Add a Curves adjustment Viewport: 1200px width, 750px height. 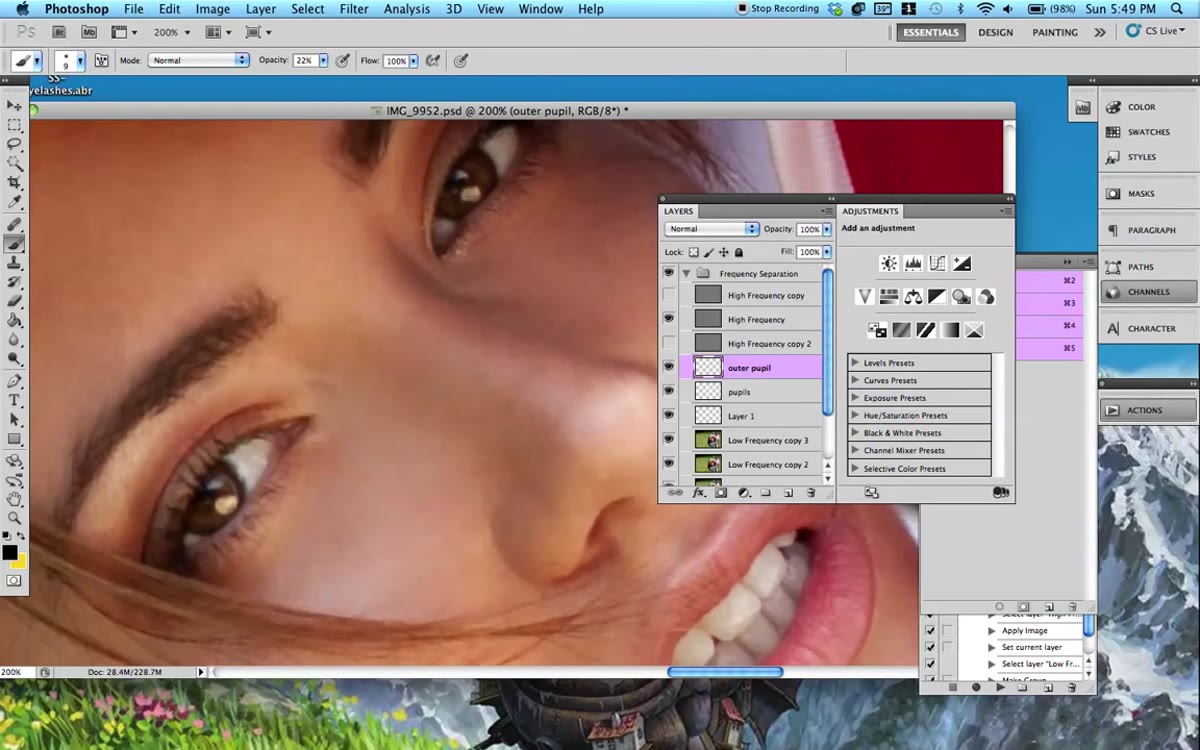coord(937,264)
